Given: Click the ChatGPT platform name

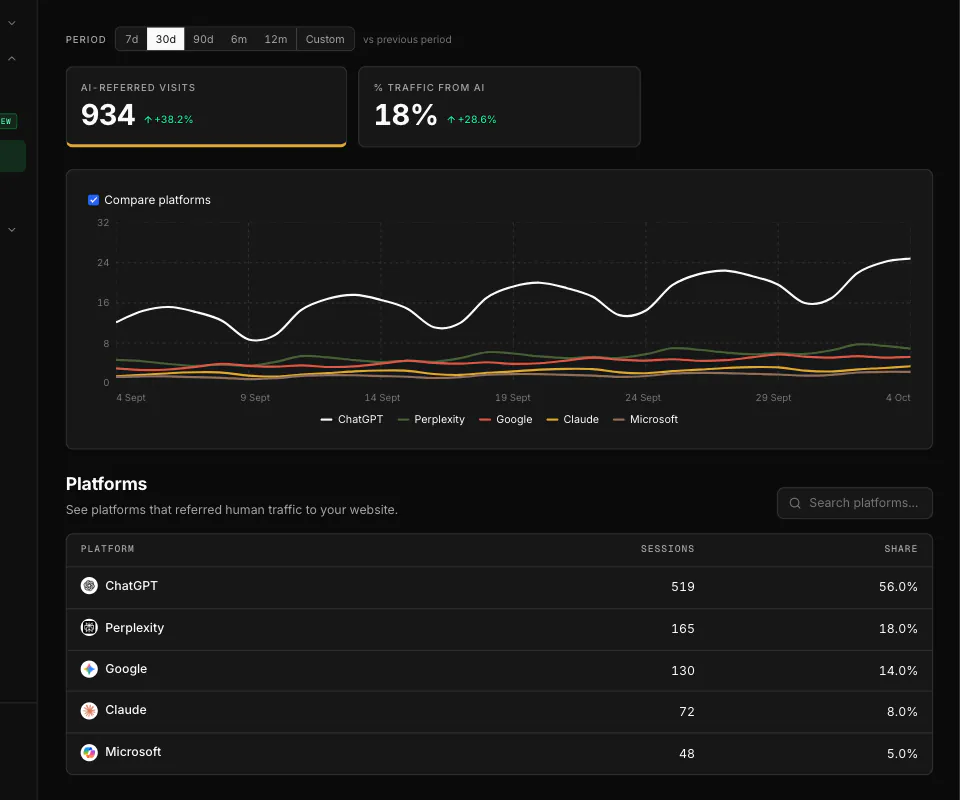Looking at the screenshot, I should pos(131,586).
